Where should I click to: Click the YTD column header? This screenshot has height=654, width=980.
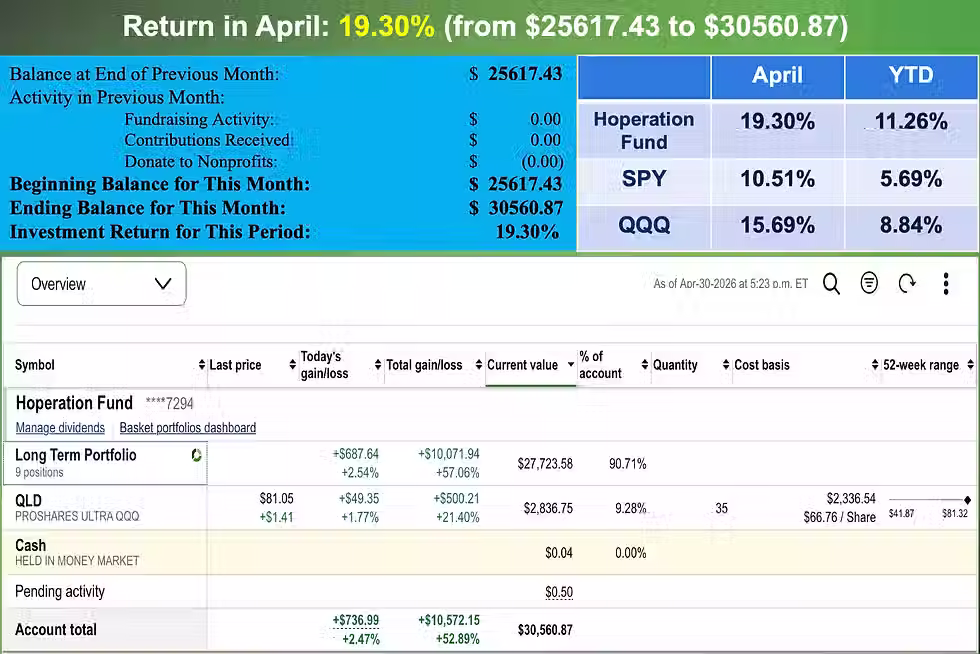coord(911,75)
